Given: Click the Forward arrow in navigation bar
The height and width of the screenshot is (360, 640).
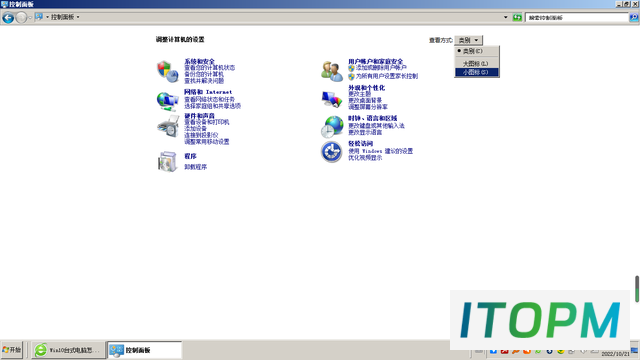Looking at the screenshot, I should (21, 18).
